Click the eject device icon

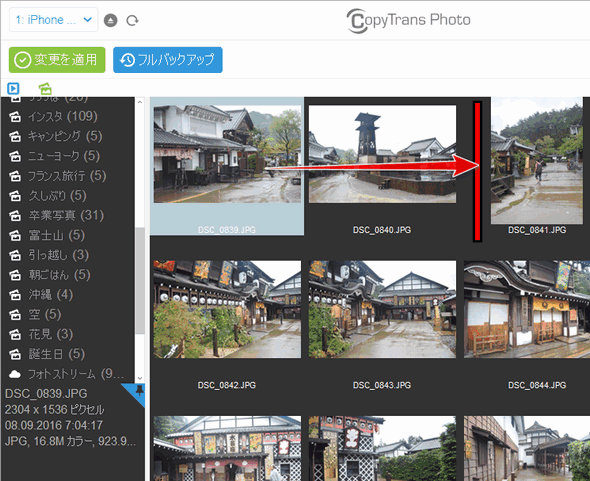[x=111, y=20]
